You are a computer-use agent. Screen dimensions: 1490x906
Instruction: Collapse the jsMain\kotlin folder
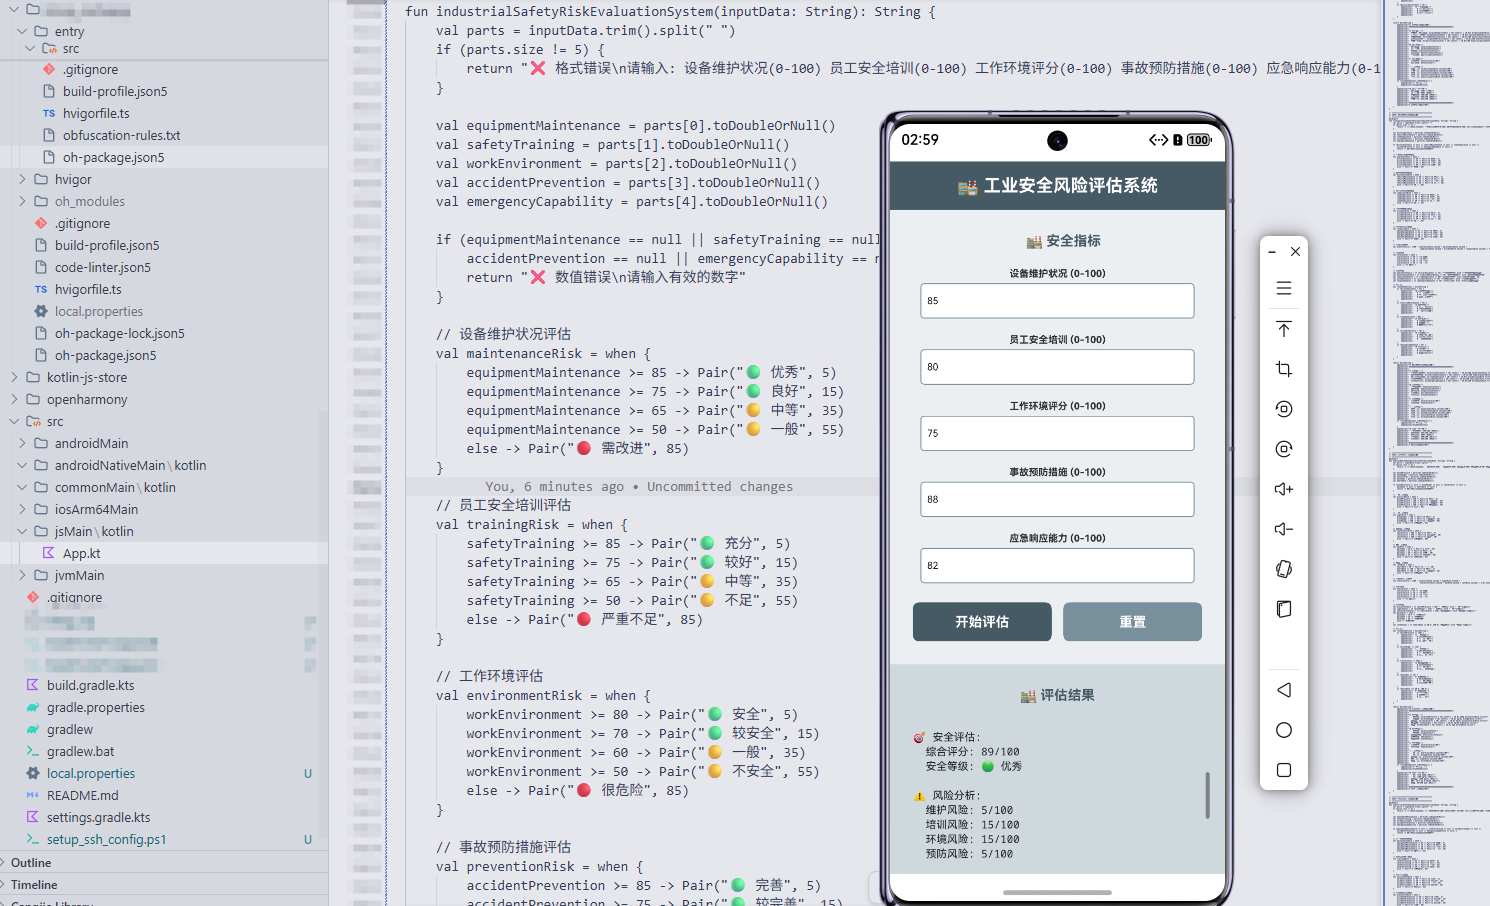coord(24,531)
